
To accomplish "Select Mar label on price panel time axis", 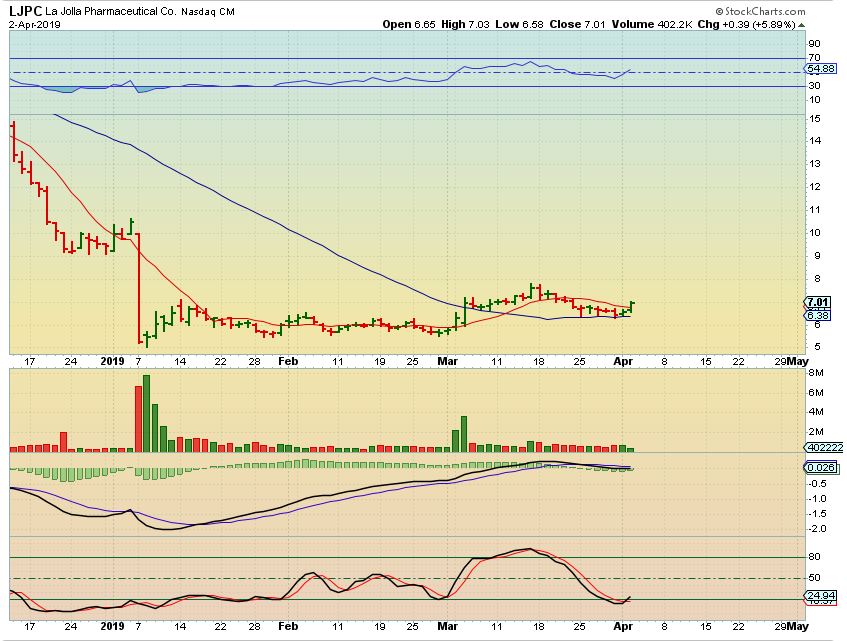I will point(448,361).
